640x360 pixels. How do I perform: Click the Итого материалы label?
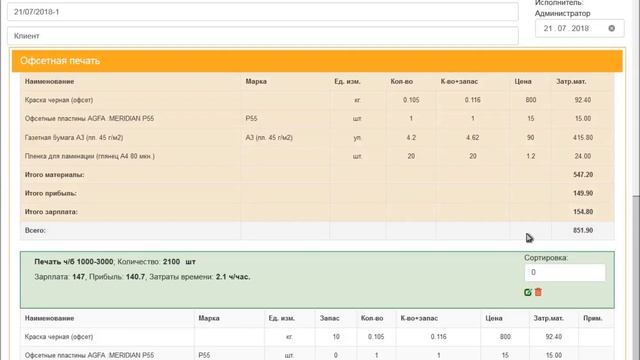point(54,175)
